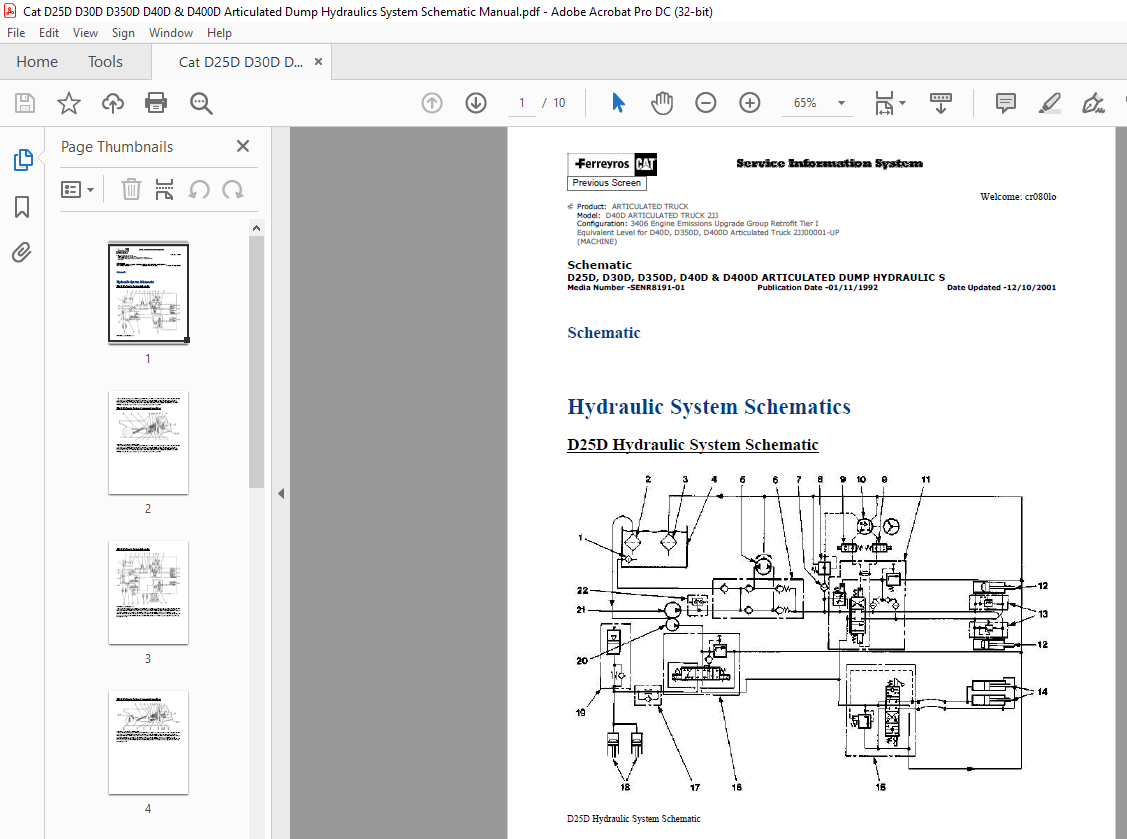Select page 2 thumbnail

tap(148, 443)
